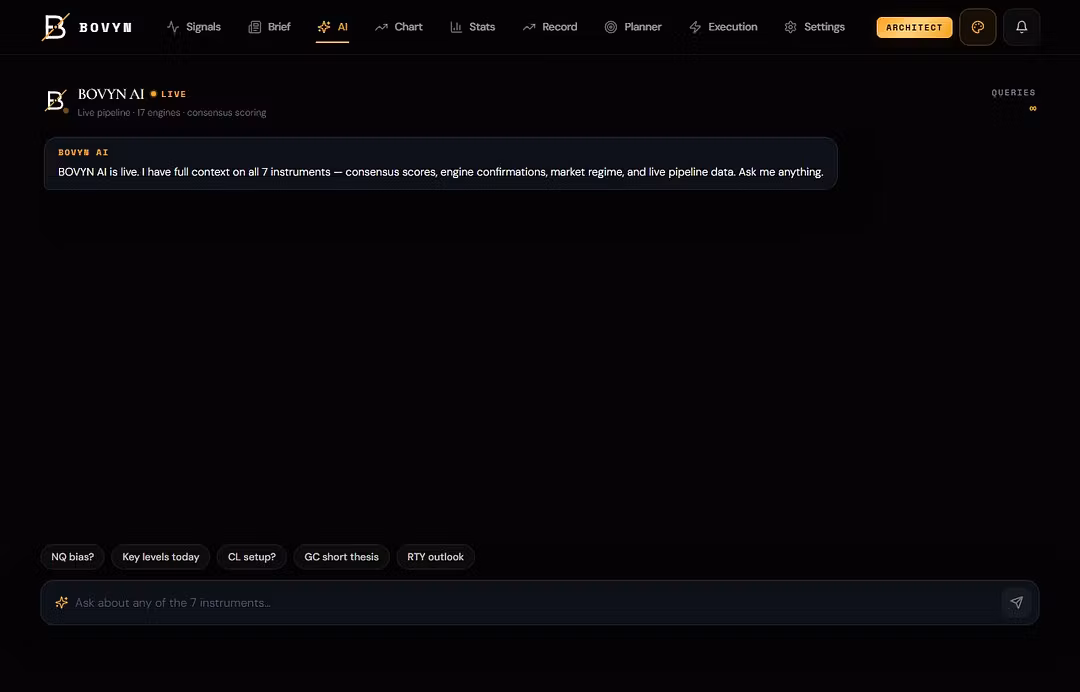Go to the Chart tab
1080x692 pixels.
pyautogui.click(x=399, y=27)
